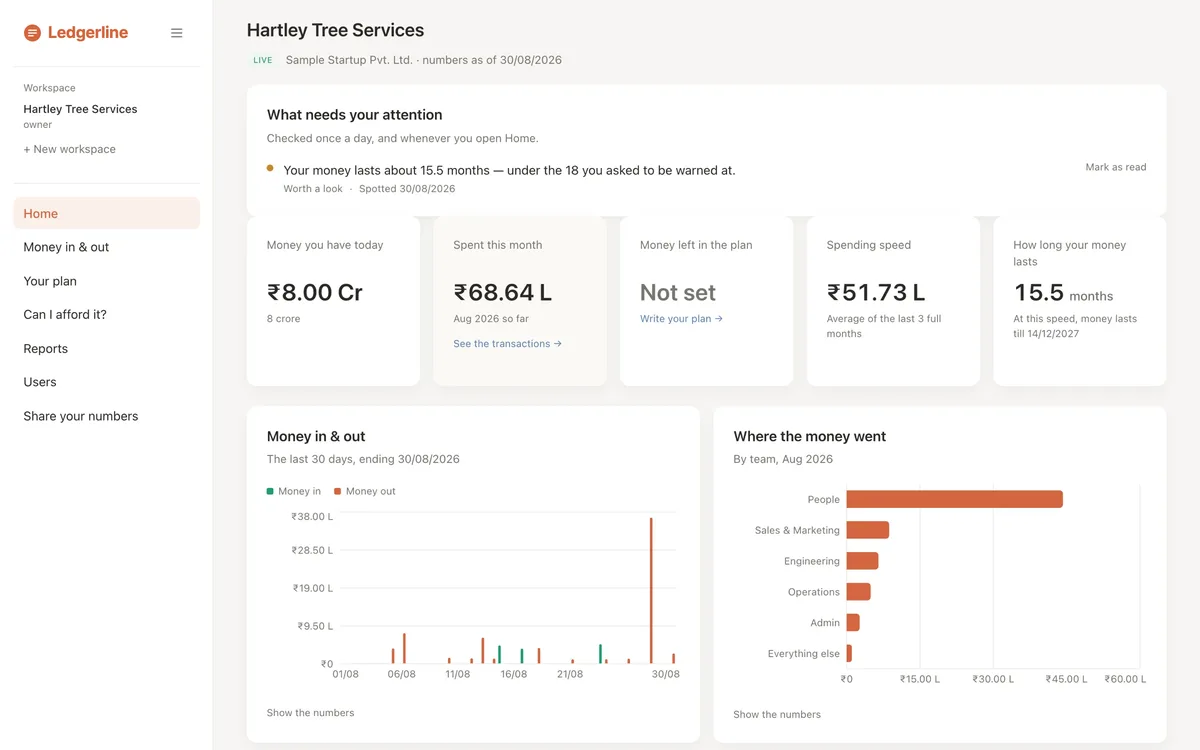Click the tallest Money out bar in chart
1200x750 pixels.
click(x=651, y=590)
